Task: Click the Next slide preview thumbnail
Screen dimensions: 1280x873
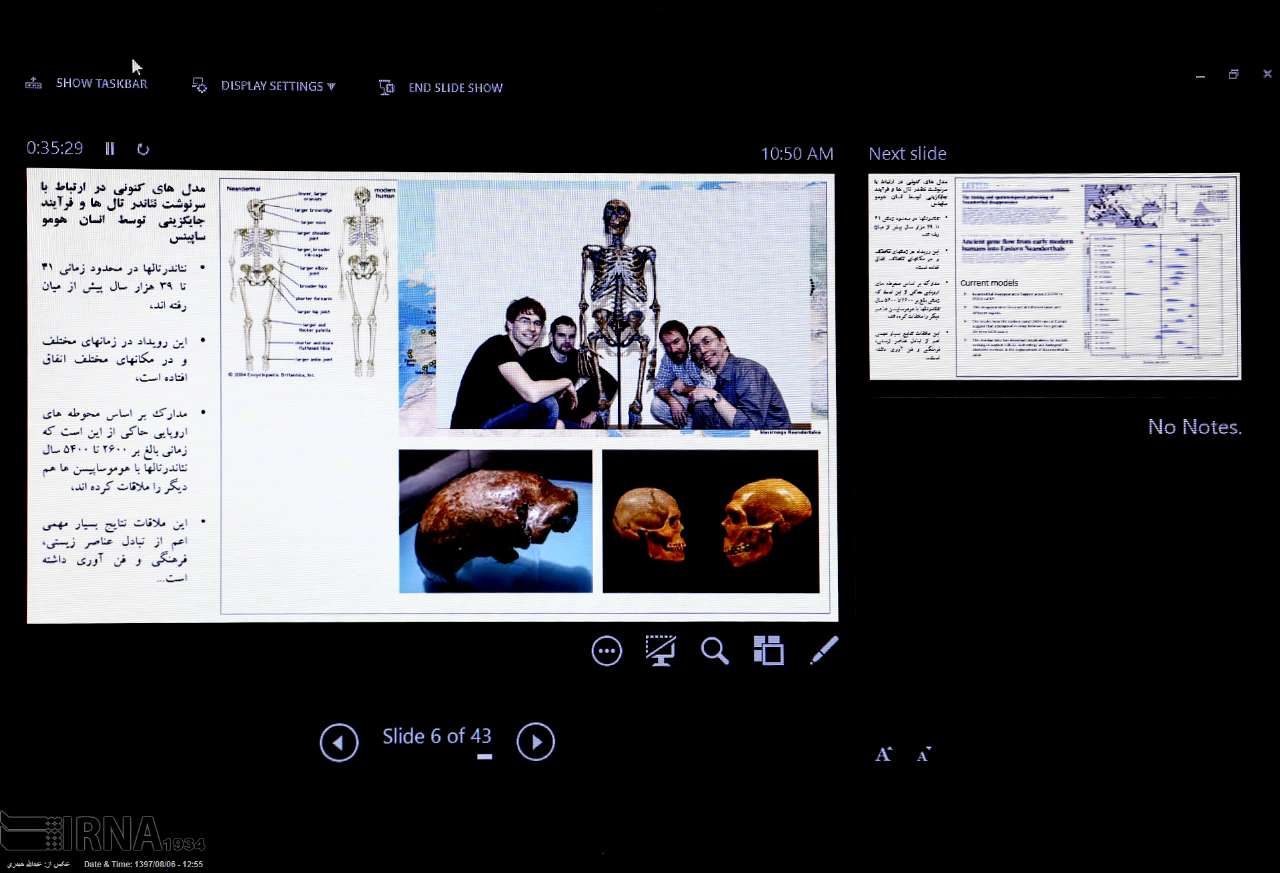Action: tap(1054, 277)
